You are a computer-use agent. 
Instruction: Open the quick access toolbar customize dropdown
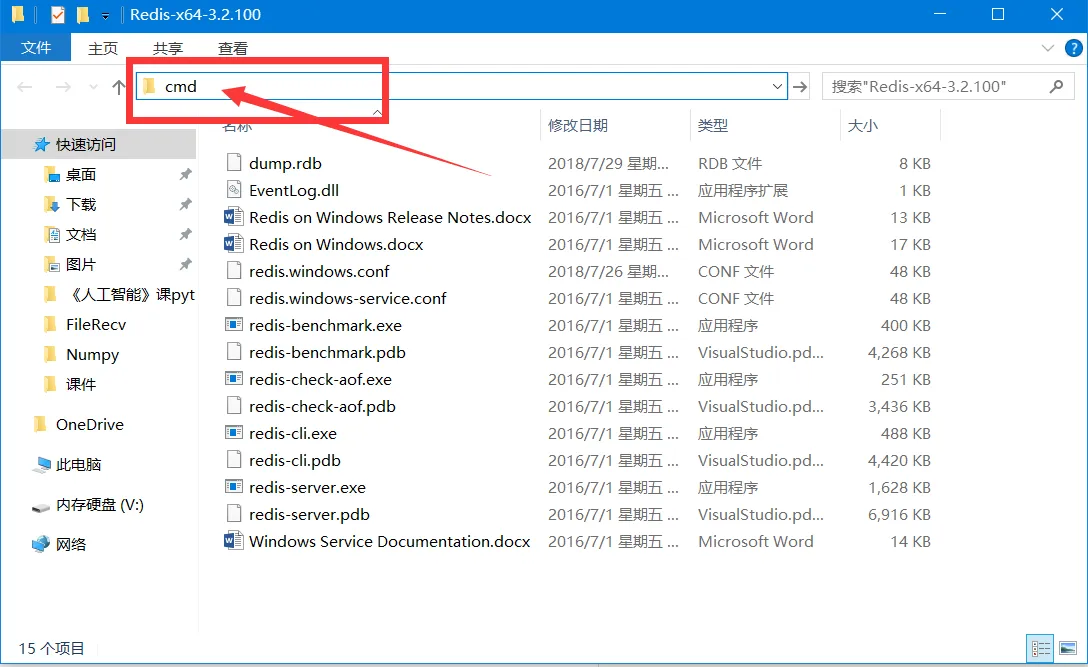(105, 15)
